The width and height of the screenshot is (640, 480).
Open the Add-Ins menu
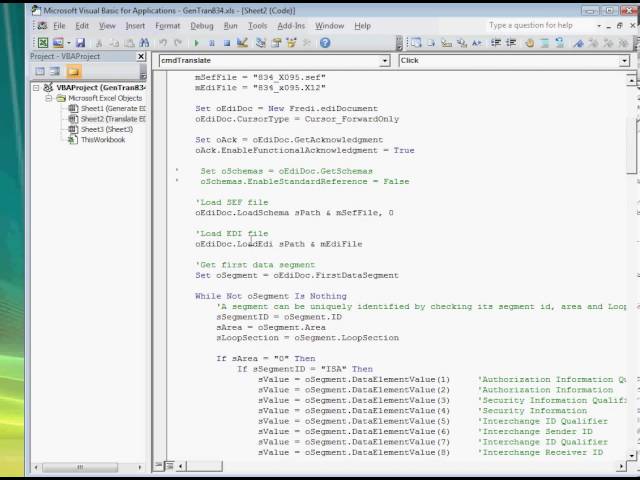(291, 26)
